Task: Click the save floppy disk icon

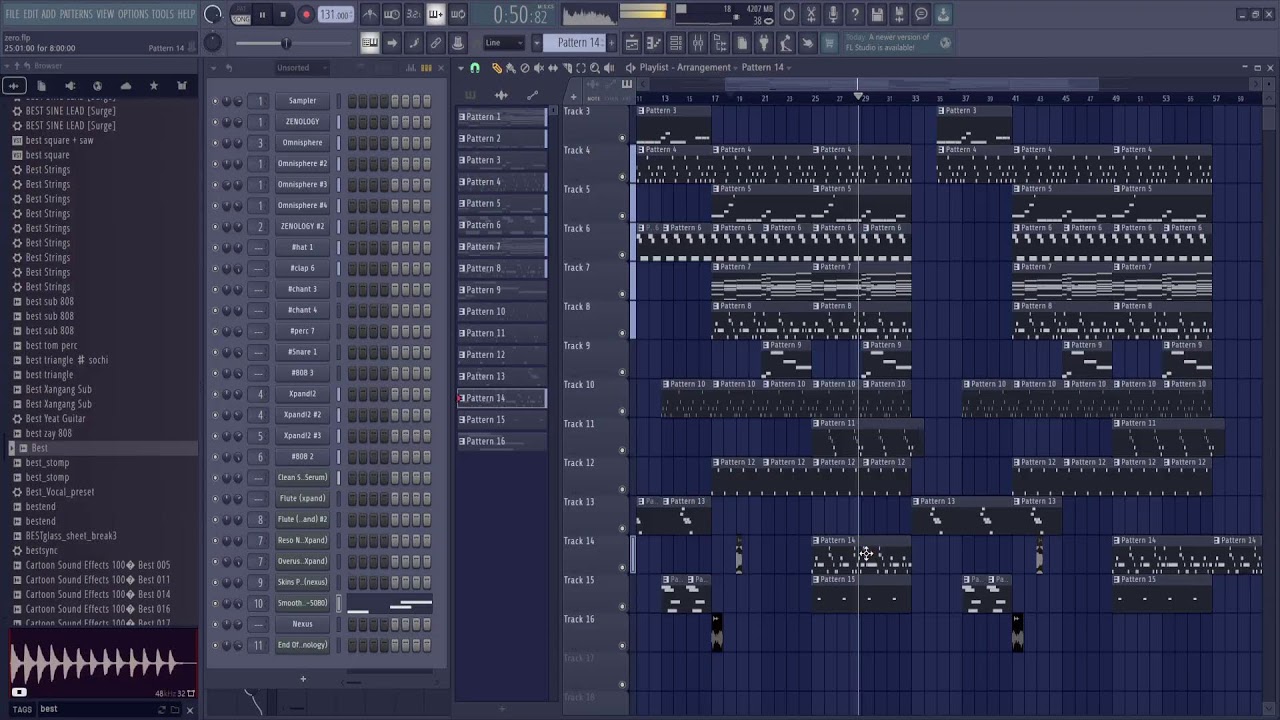Action: point(877,14)
